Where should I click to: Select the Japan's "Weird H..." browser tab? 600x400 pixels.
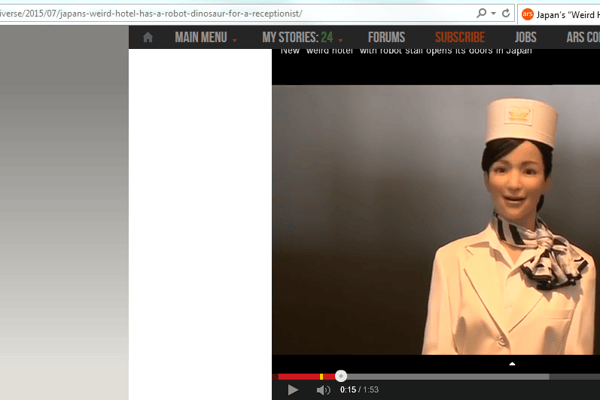(x=566, y=14)
